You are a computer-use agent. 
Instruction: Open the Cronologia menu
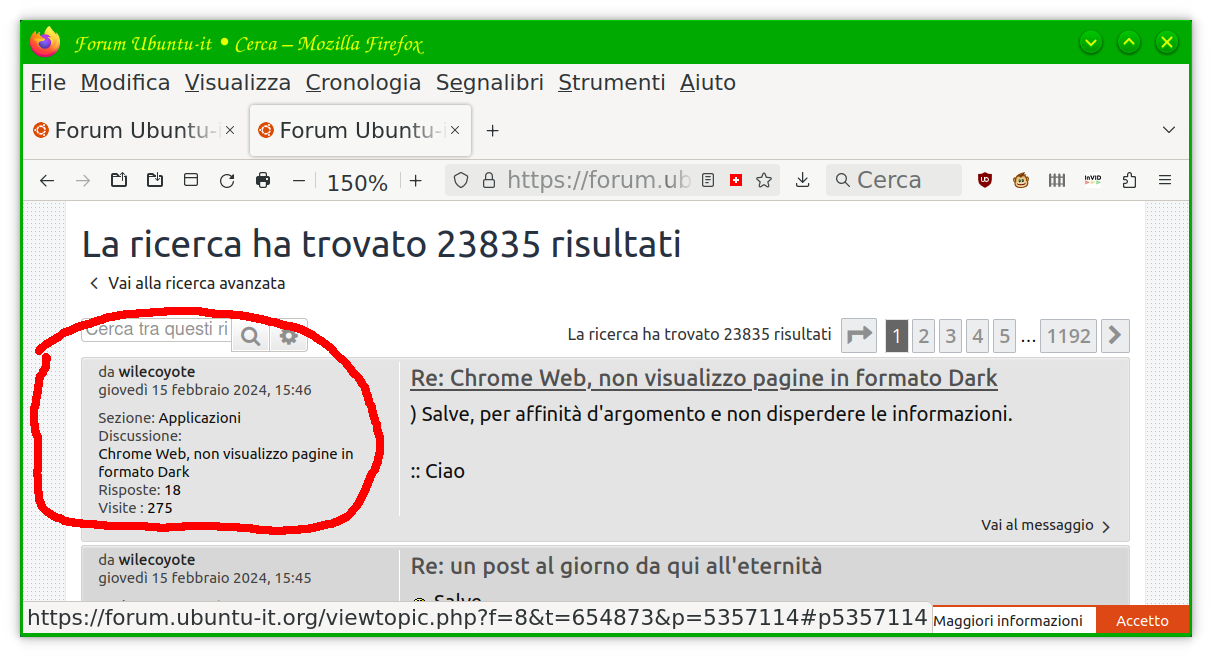364,83
